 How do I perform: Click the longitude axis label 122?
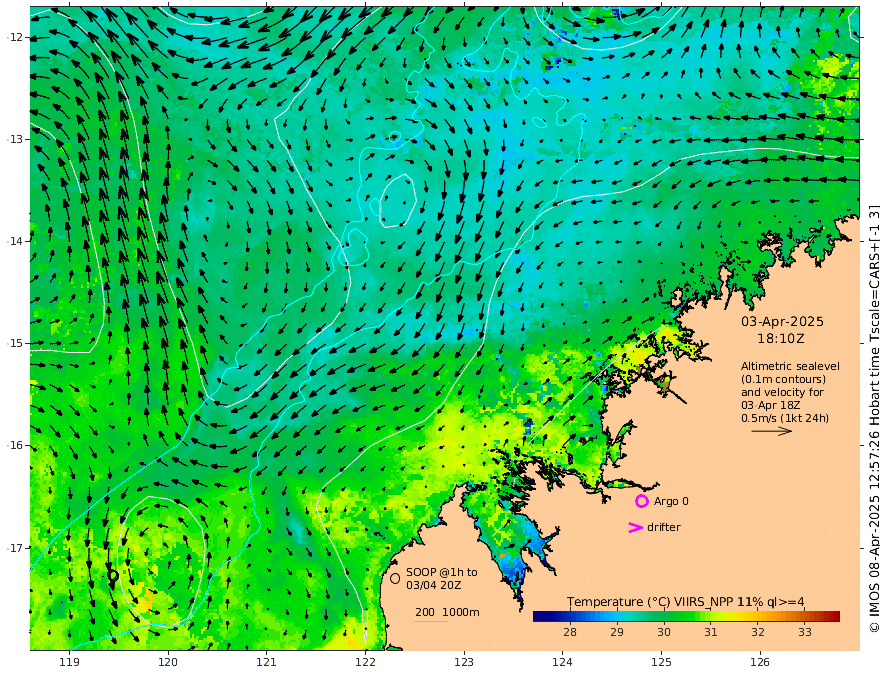tap(365, 663)
